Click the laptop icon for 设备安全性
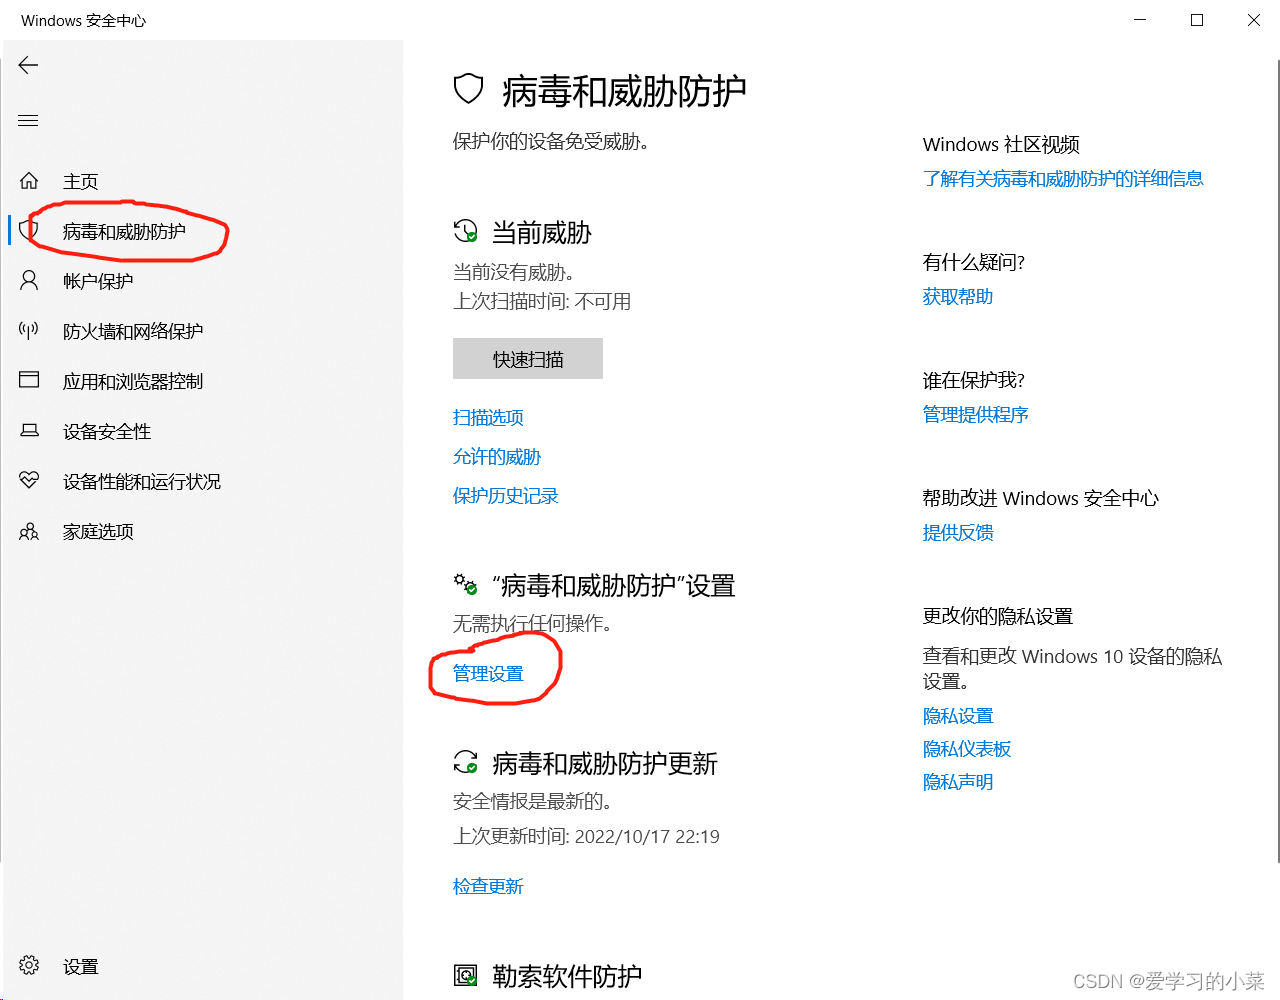Screen dimensions: 1280x1000 [29, 431]
